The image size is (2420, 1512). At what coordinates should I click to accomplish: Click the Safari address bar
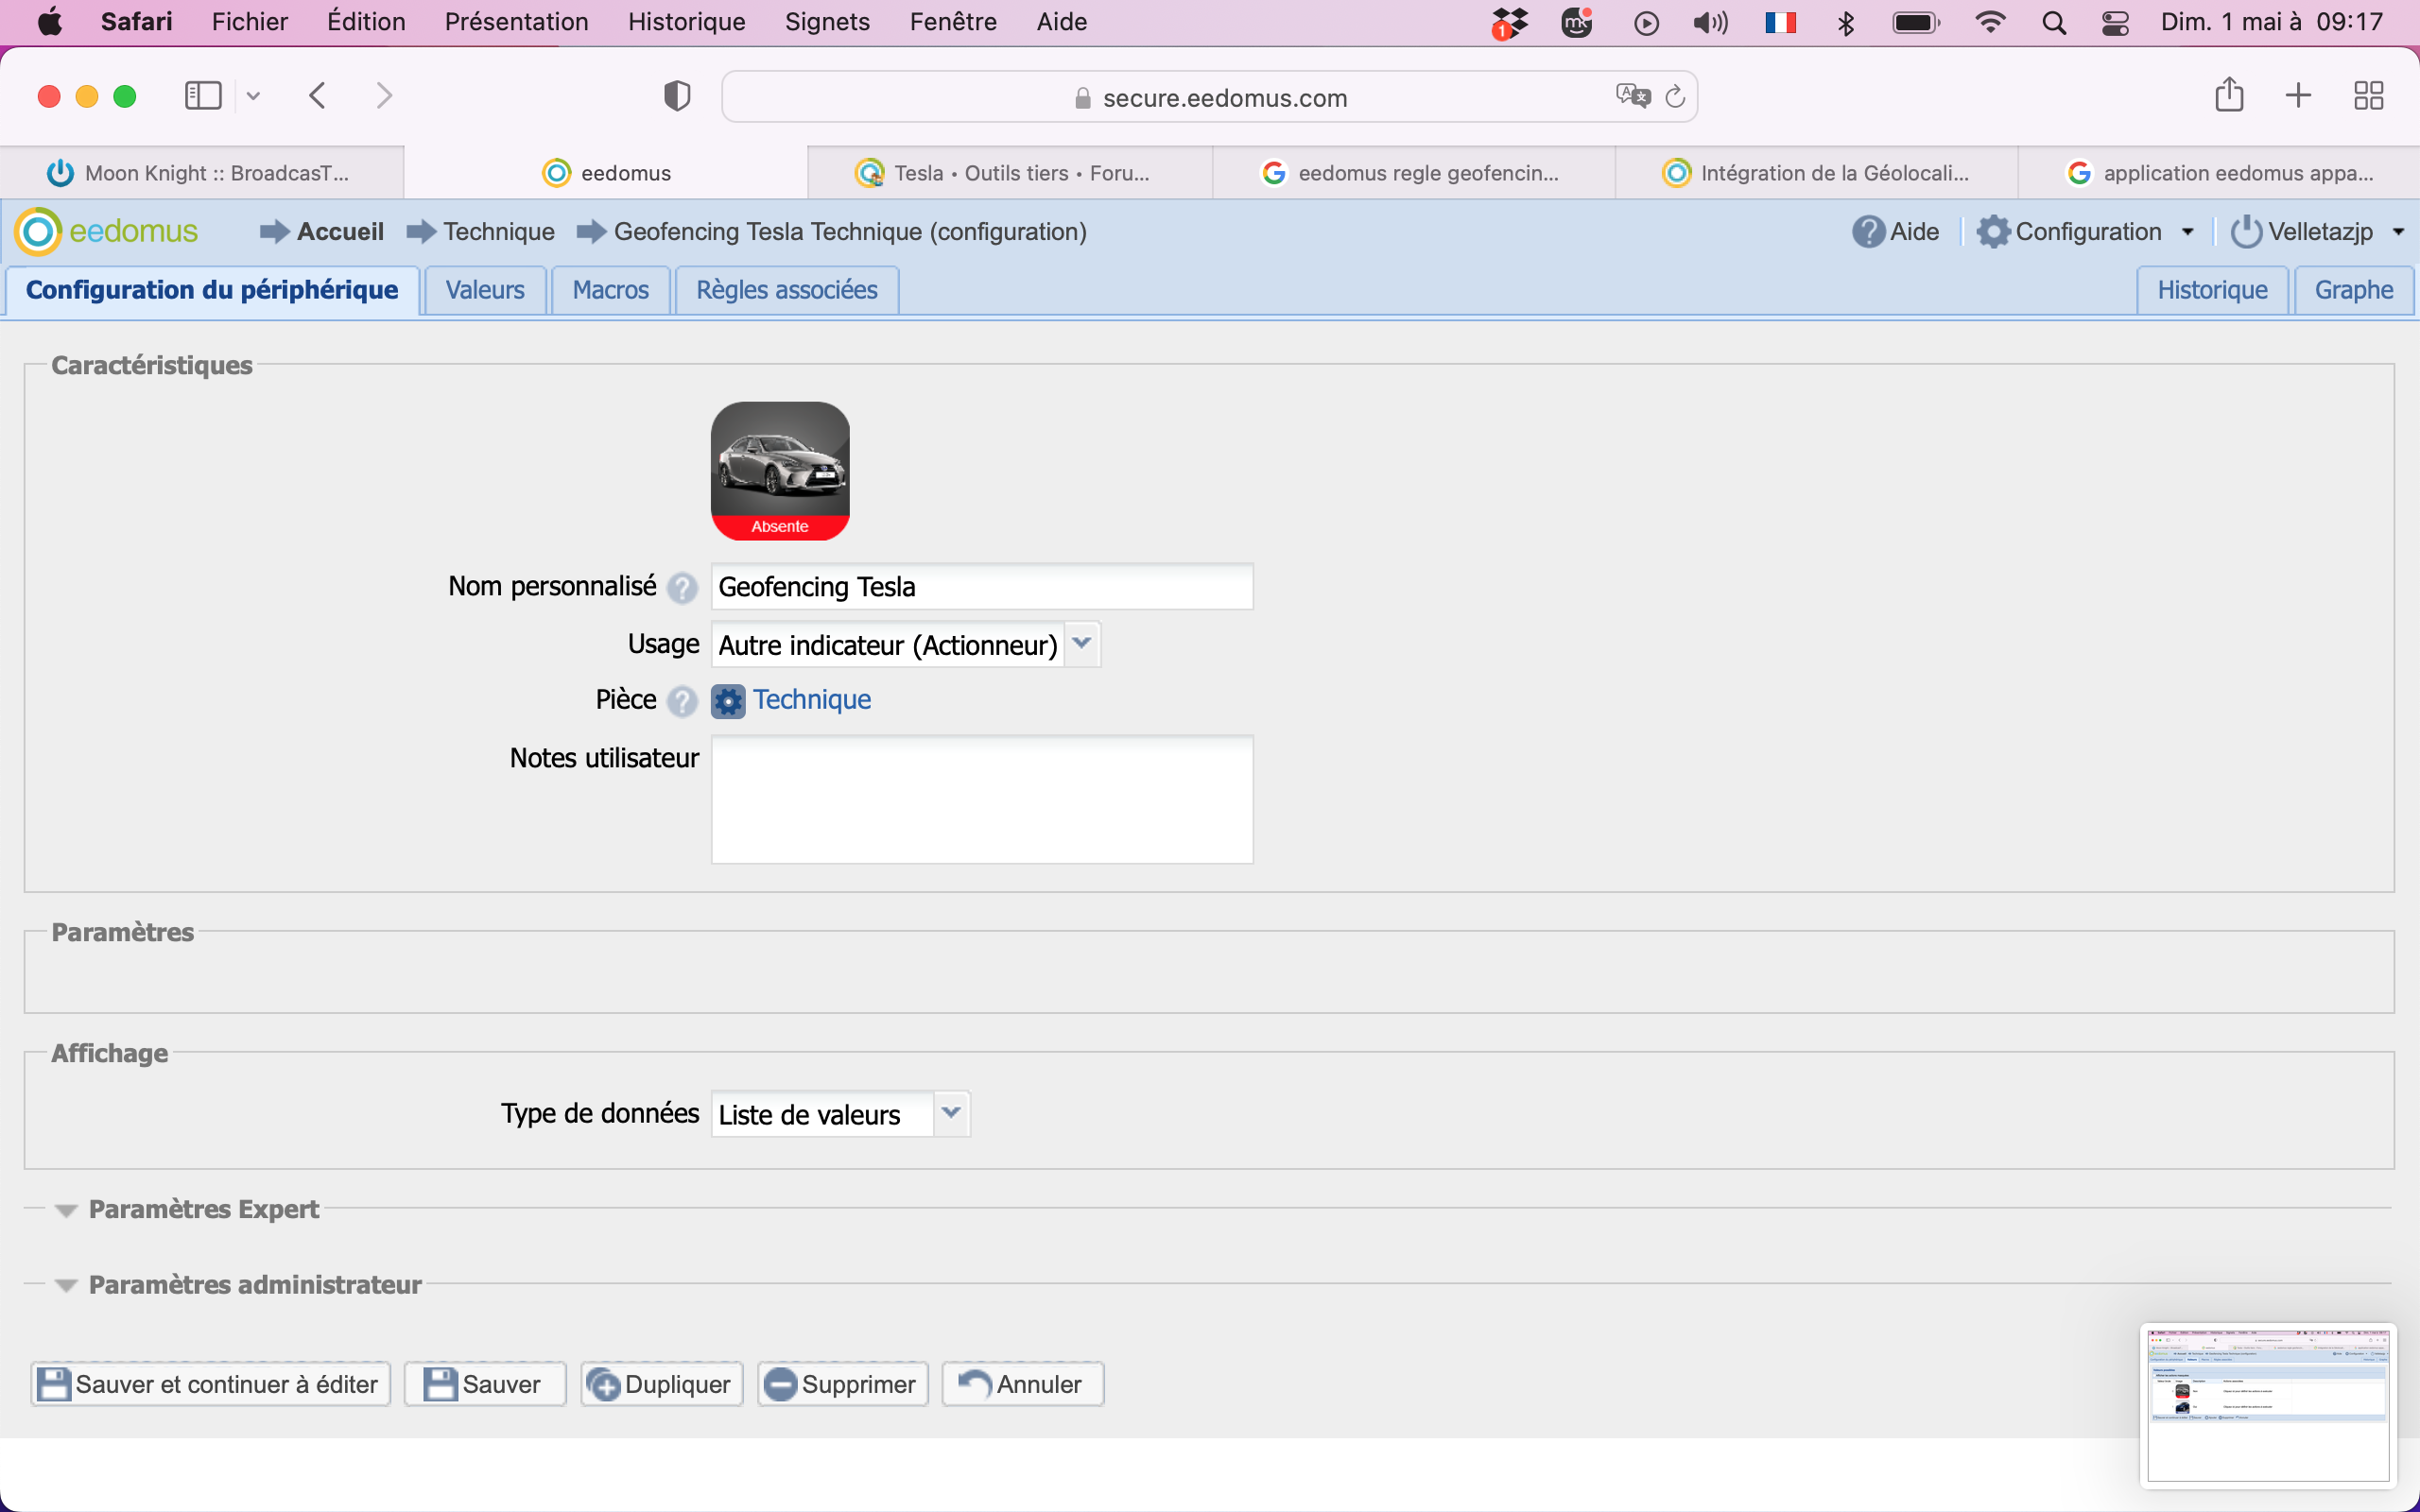coord(1210,97)
